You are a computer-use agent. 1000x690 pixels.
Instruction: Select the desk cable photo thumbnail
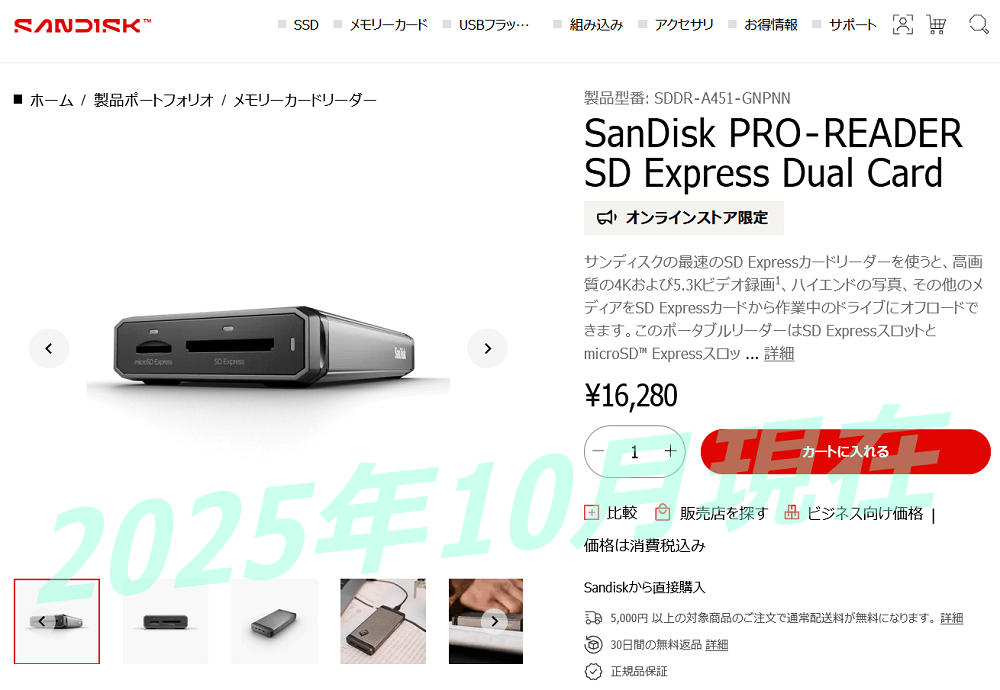point(383,621)
